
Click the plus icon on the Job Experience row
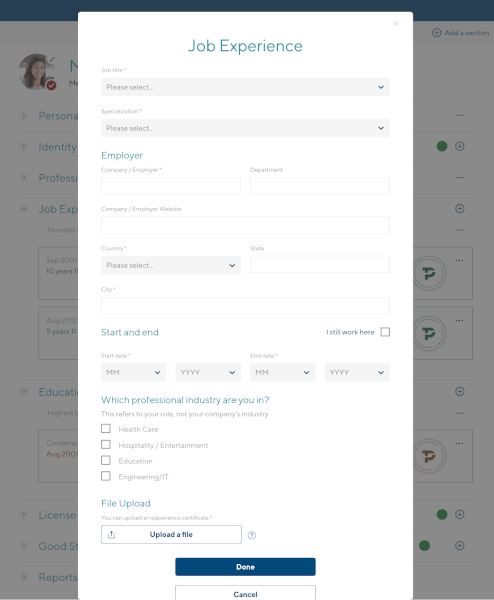(460, 209)
